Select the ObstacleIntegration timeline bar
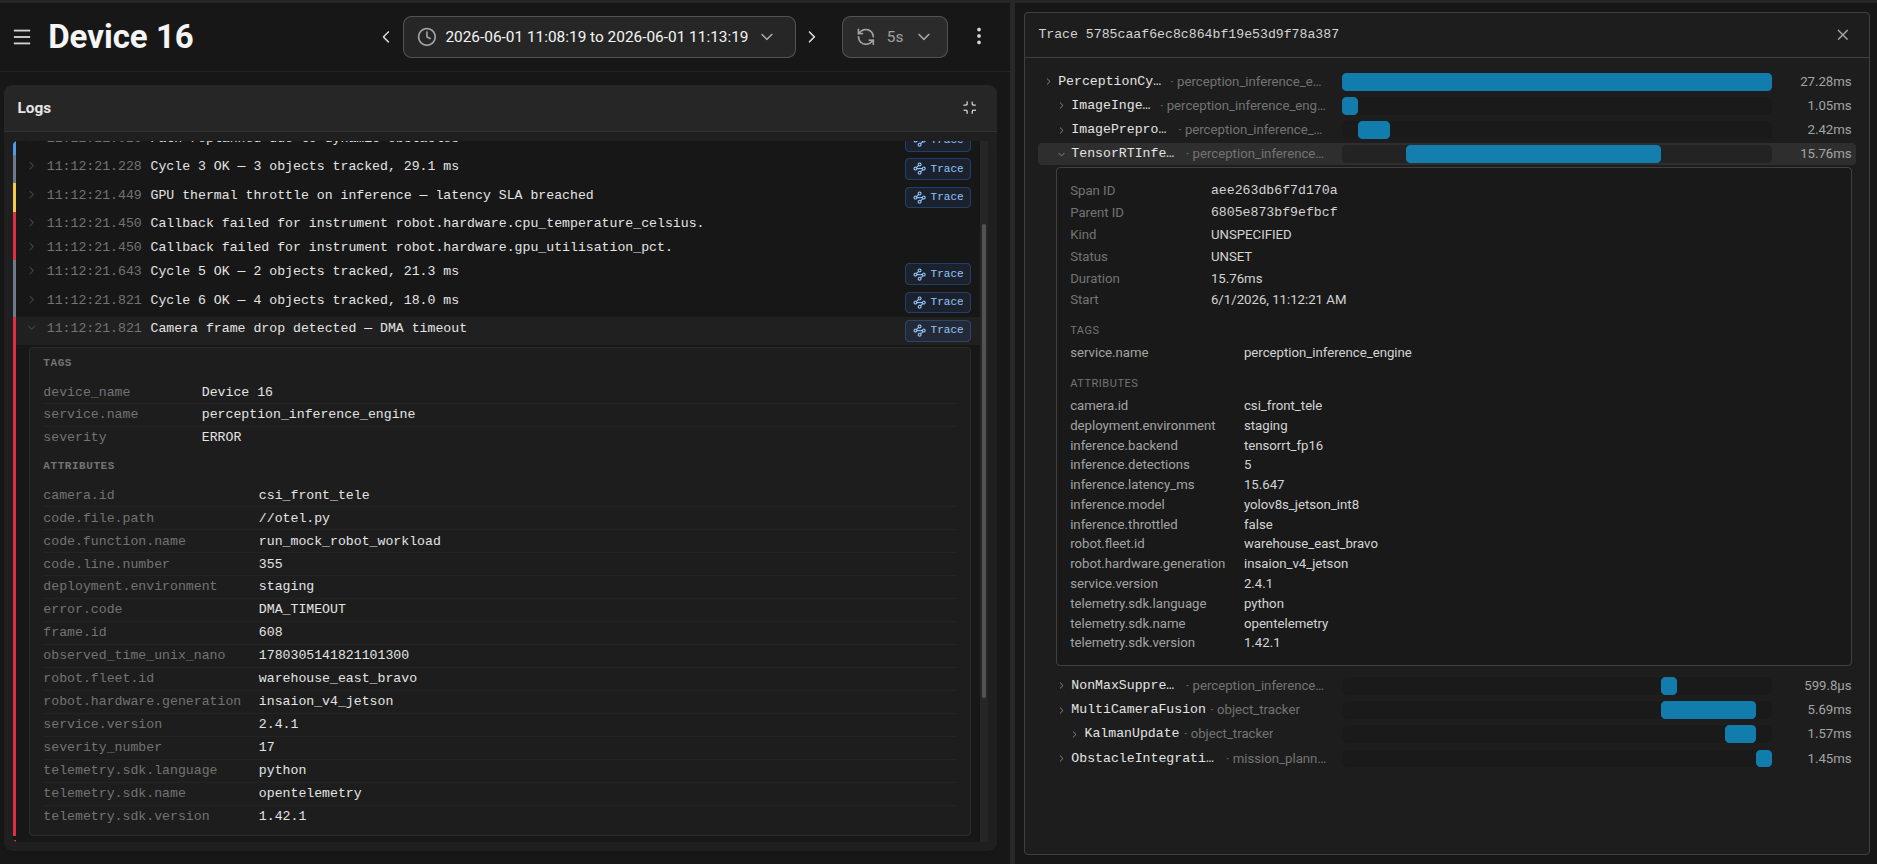 pos(1764,759)
